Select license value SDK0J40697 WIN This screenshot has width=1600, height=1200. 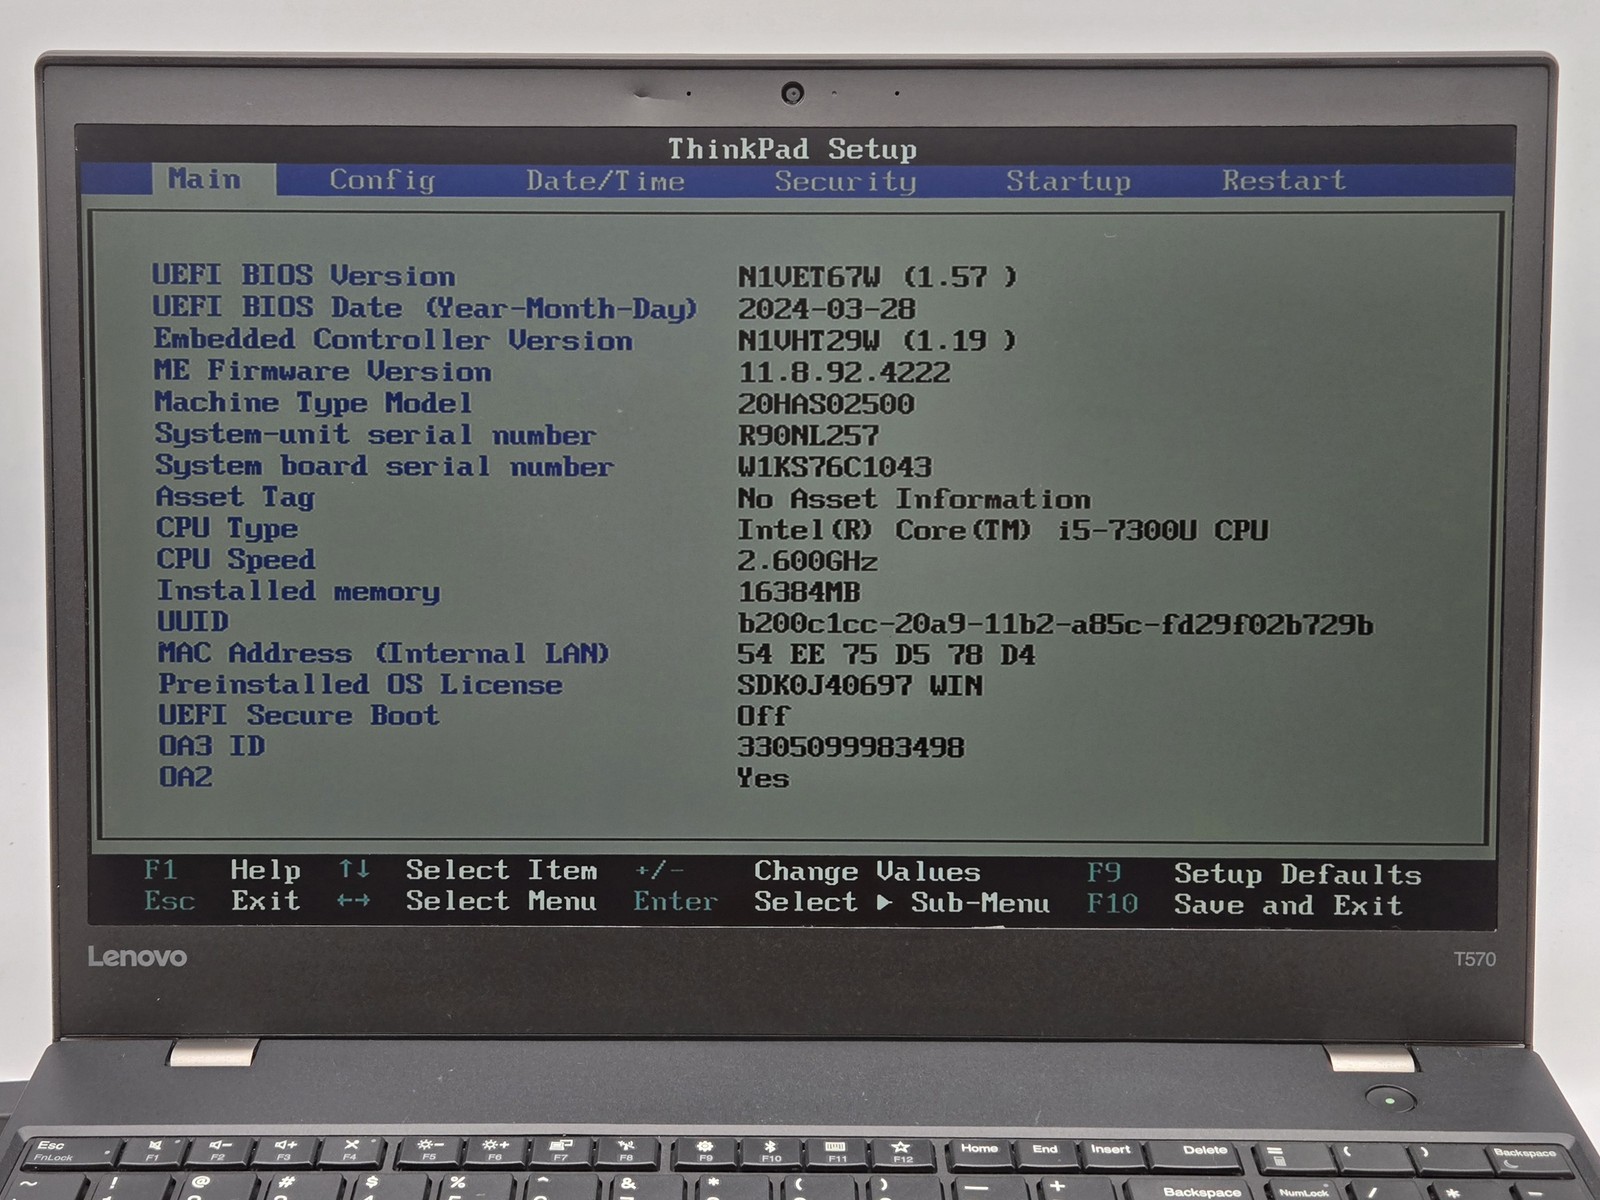(x=860, y=686)
